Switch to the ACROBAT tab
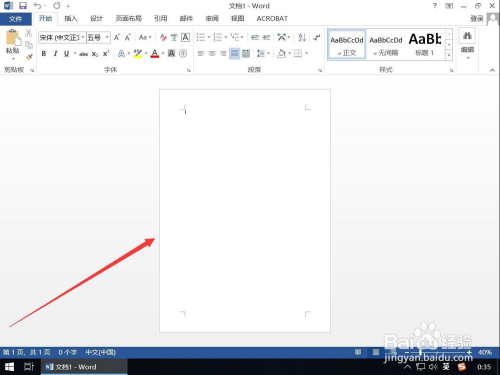The image size is (500, 375). click(x=272, y=19)
